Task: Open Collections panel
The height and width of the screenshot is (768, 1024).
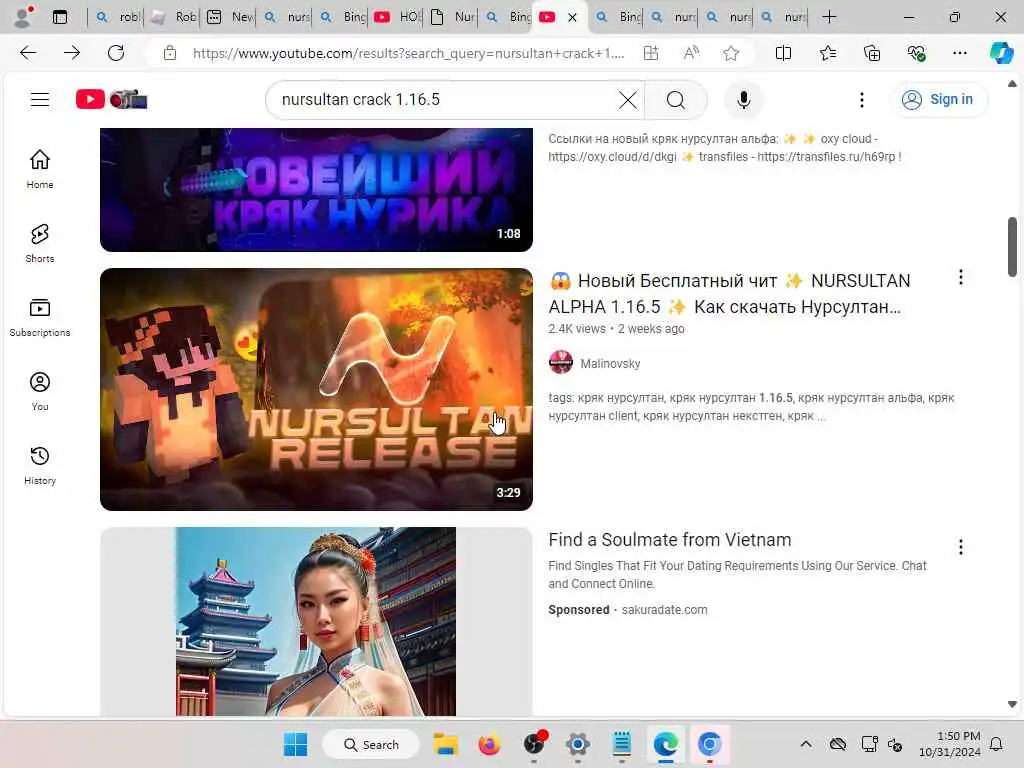Action: [x=872, y=53]
